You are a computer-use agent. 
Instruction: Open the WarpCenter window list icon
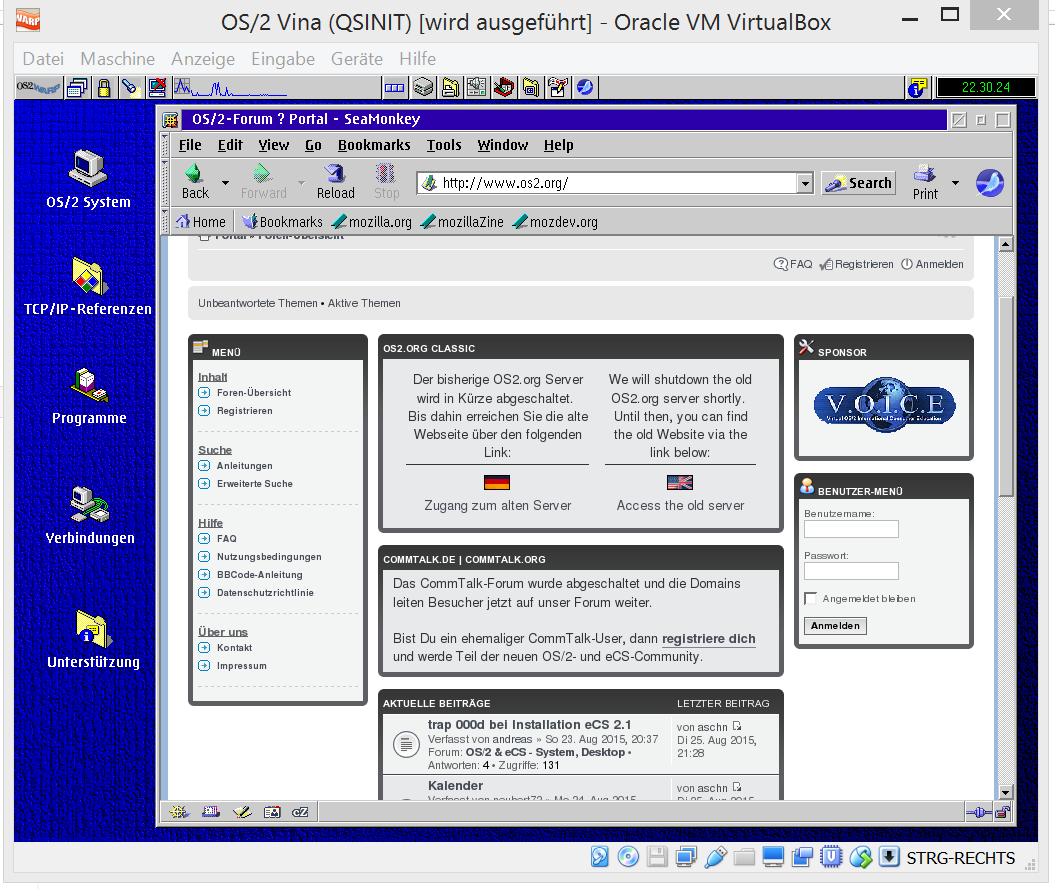coord(77,87)
